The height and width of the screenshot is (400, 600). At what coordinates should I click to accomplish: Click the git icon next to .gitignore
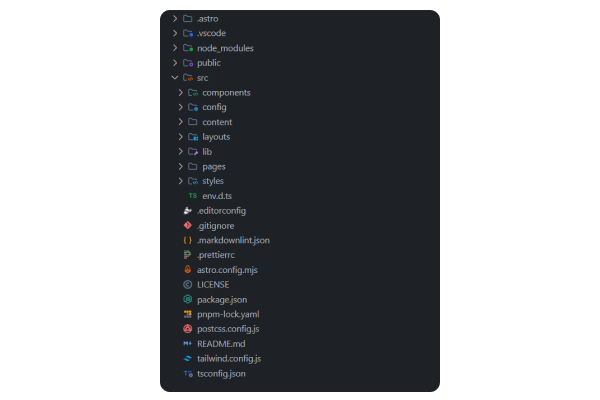(187, 226)
